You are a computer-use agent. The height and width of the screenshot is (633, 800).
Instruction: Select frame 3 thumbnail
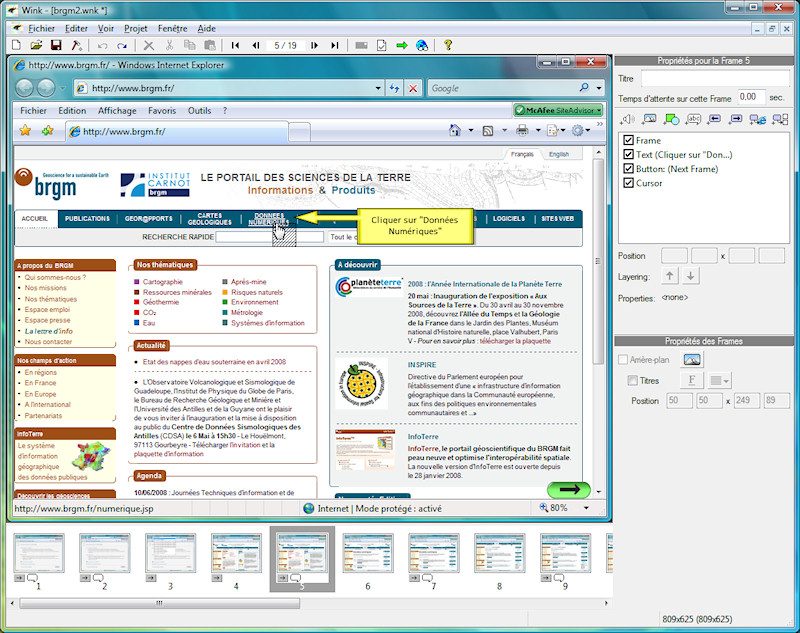[170, 553]
